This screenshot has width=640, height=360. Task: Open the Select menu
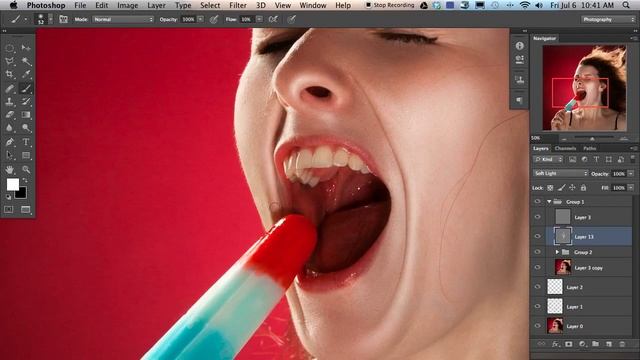point(210,5)
